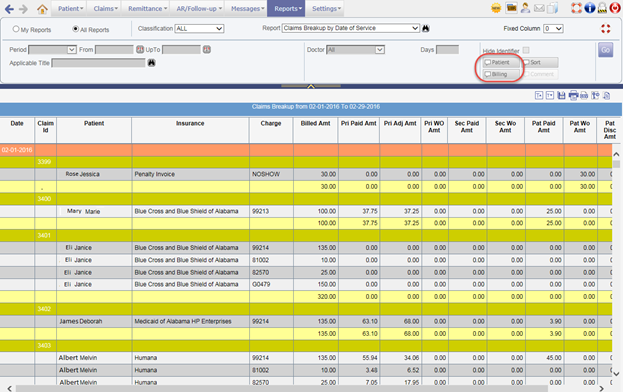Click the horizontal scrollbar right arrow

[602, 388]
